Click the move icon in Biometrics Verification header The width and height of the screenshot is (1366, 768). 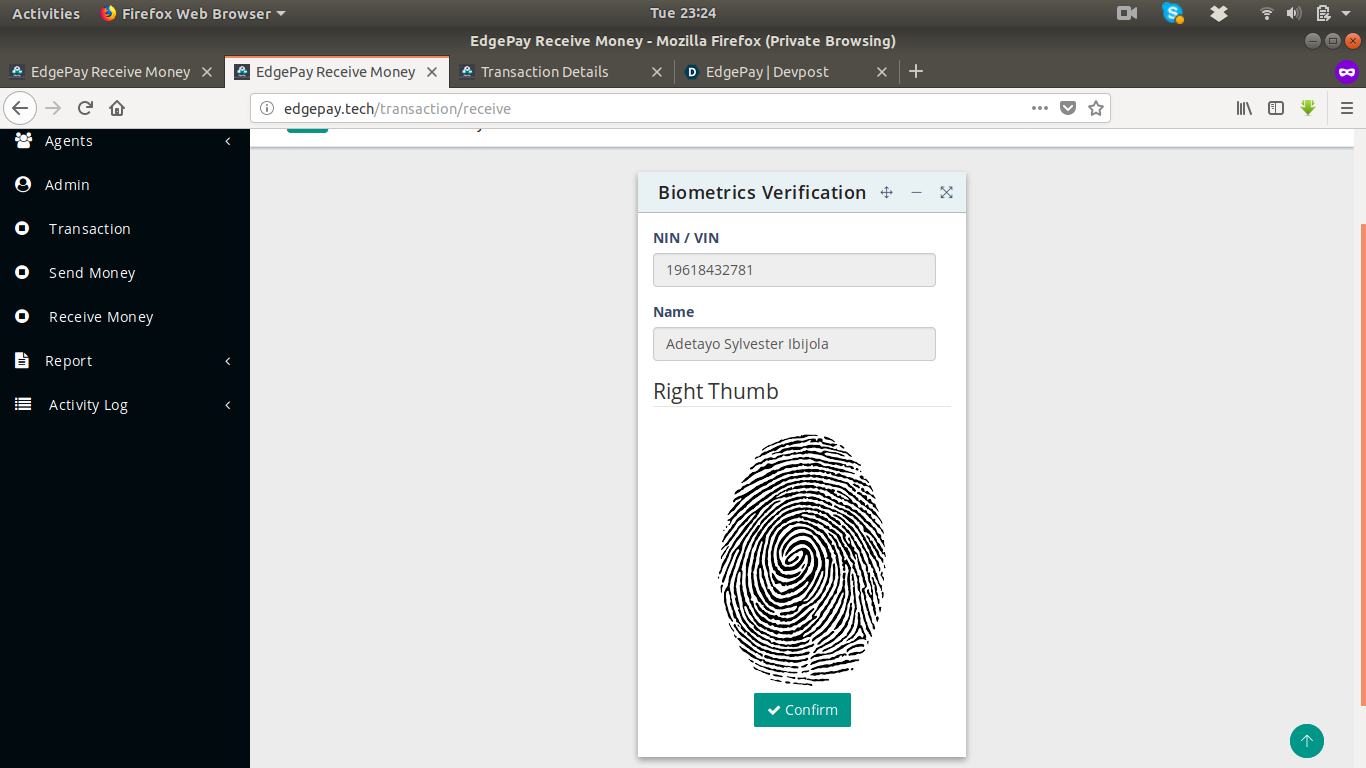(x=886, y=192)
